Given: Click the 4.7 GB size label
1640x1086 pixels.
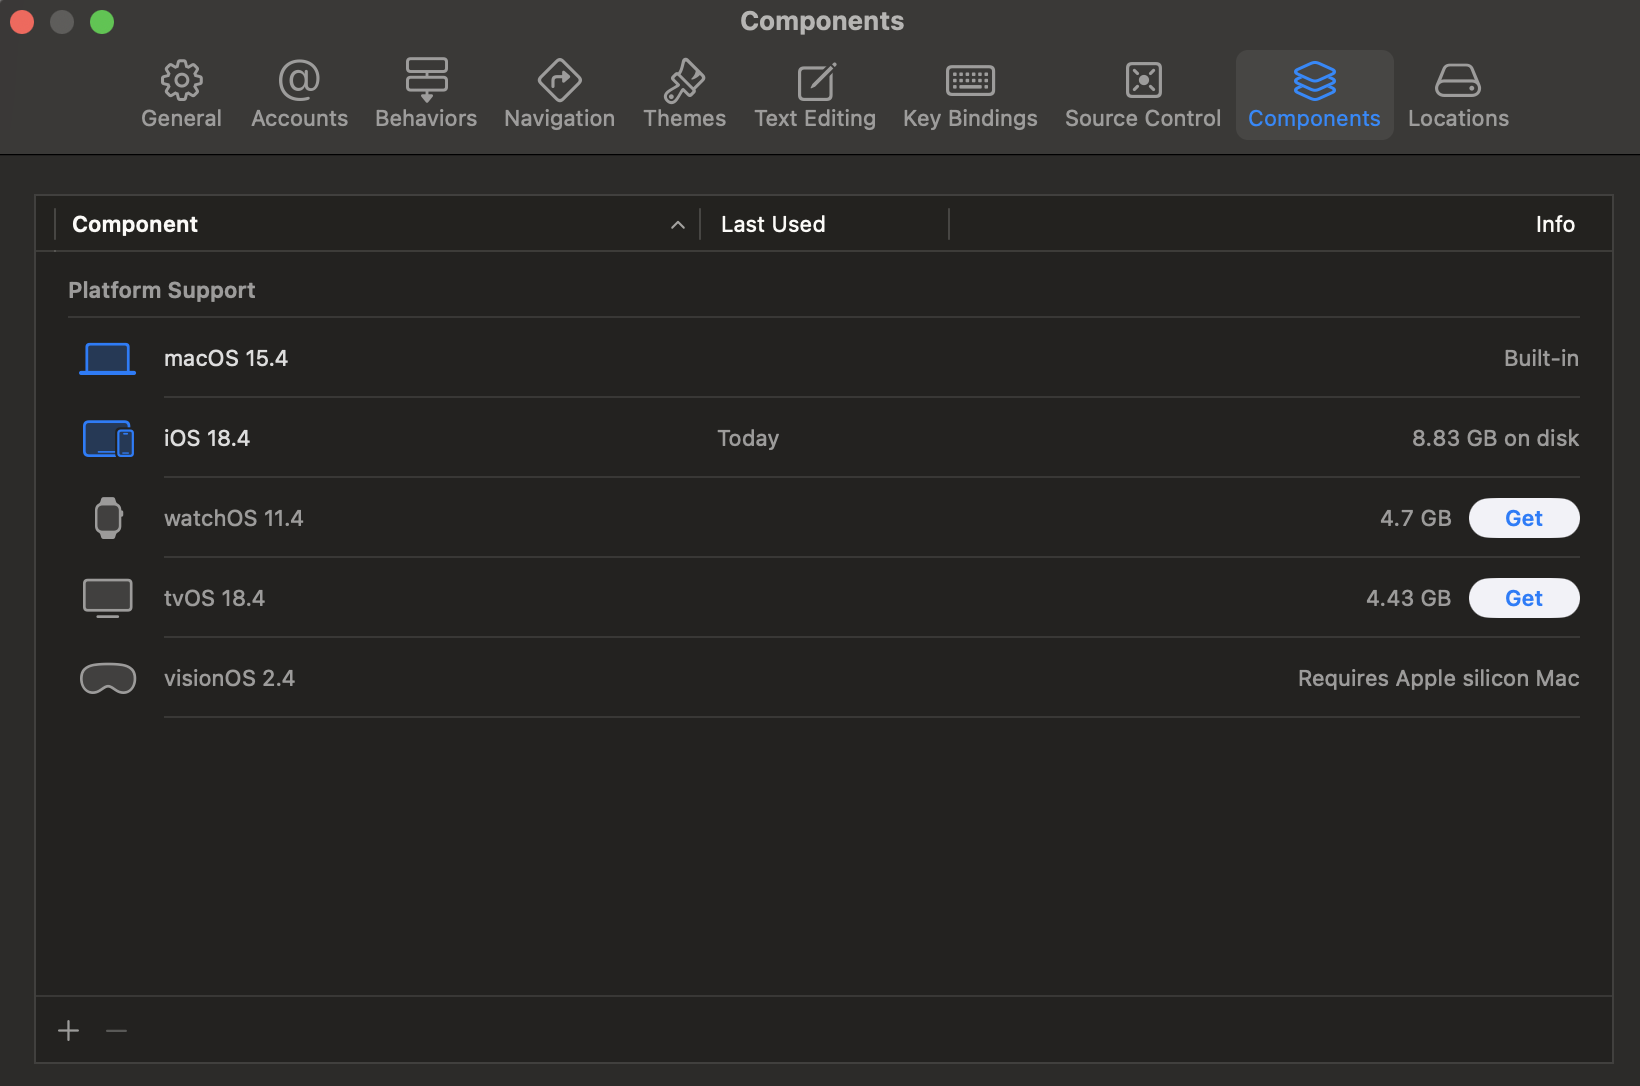Looking at the screenshot, I should pyautogui.click(x=1415, y=518).
